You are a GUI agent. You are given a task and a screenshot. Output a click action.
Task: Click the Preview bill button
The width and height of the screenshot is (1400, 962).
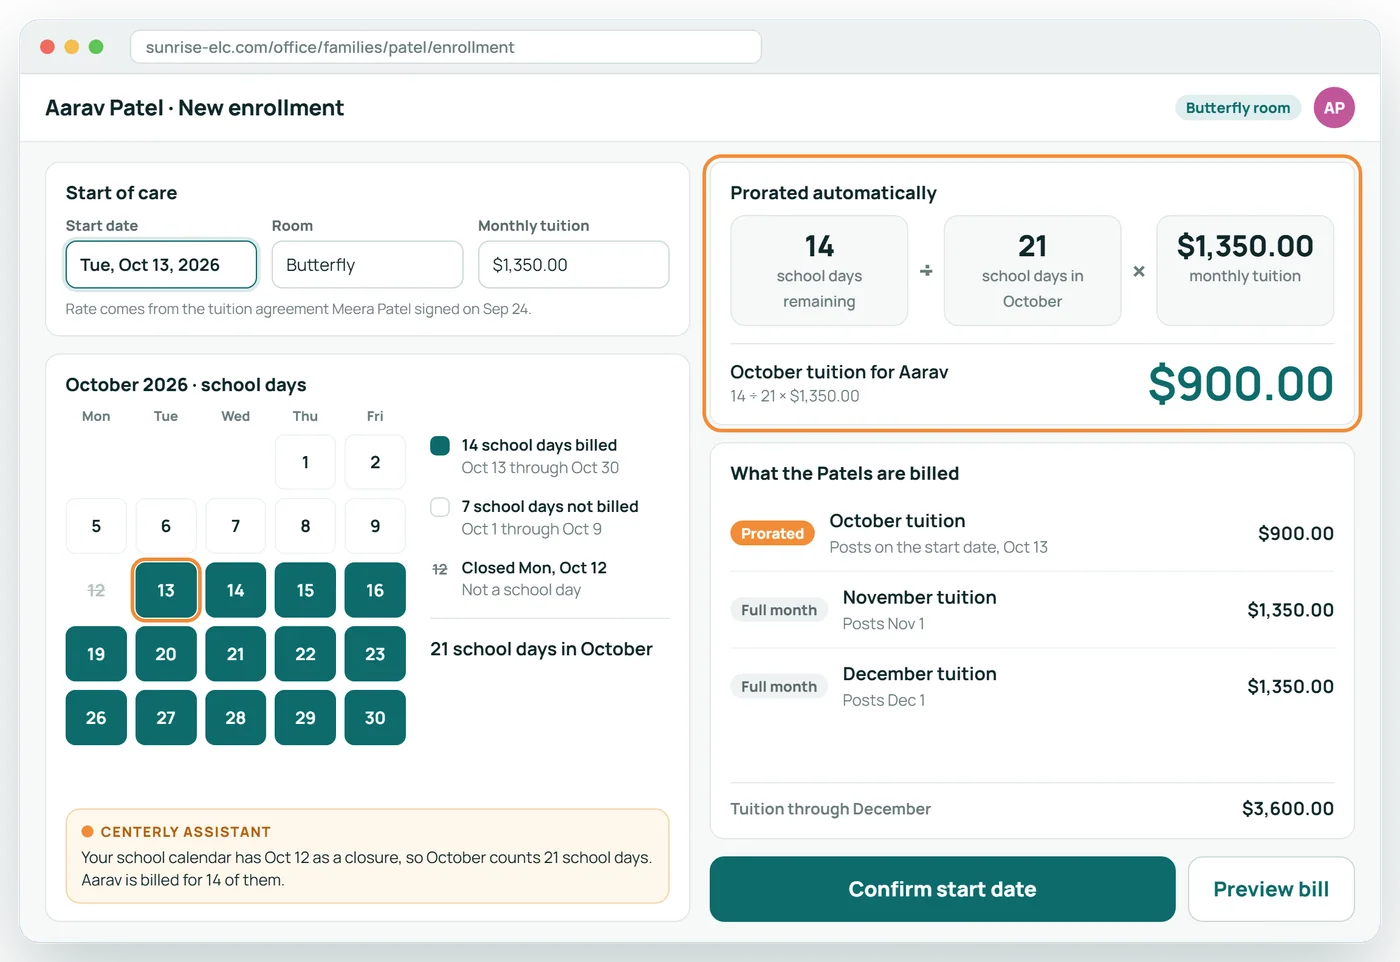[x=1271, y=889]
